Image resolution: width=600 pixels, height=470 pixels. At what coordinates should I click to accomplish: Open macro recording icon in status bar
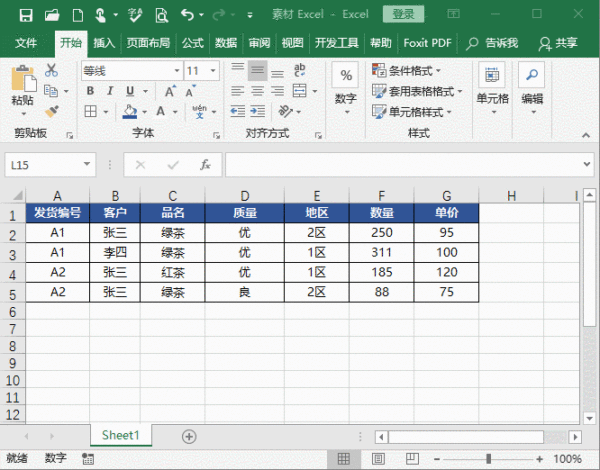click(x=88, y=458)
